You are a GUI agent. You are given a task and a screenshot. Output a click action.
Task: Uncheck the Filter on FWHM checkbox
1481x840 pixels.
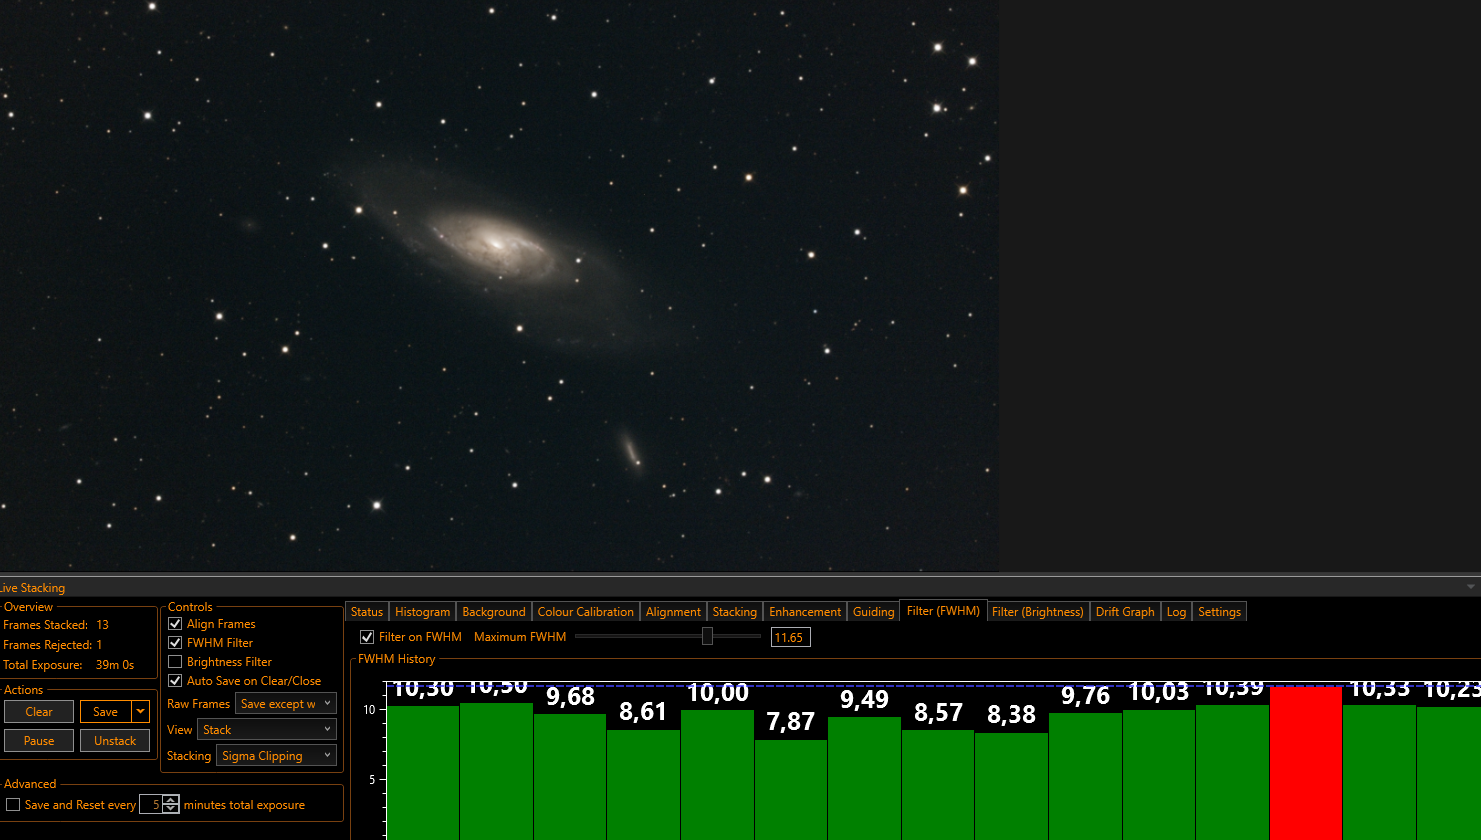[x=367, y=637]
